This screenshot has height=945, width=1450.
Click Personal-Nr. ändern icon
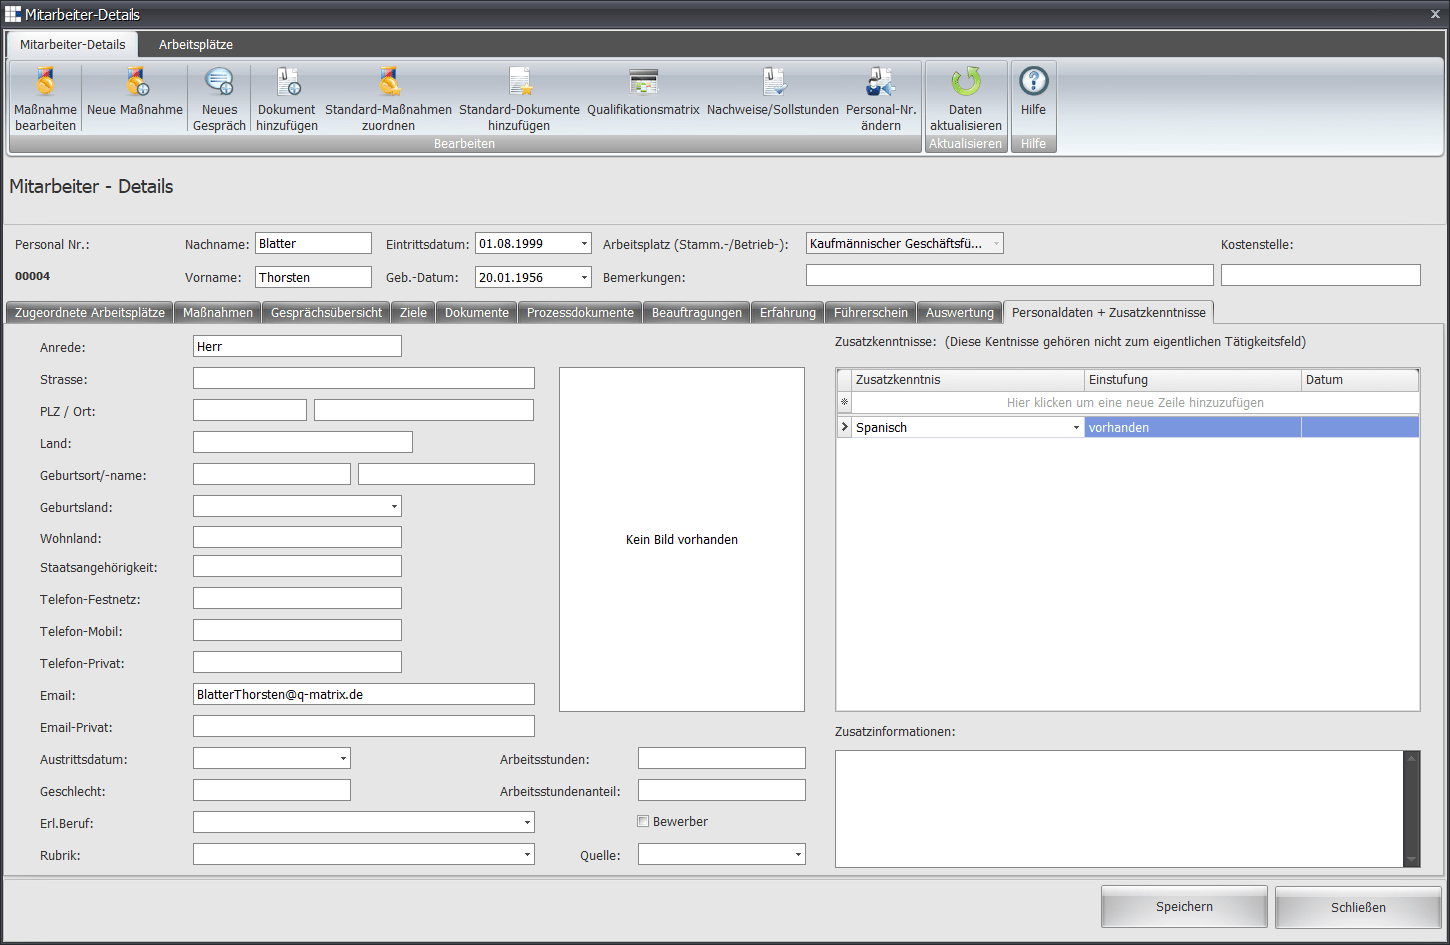(x=881, y=83)
